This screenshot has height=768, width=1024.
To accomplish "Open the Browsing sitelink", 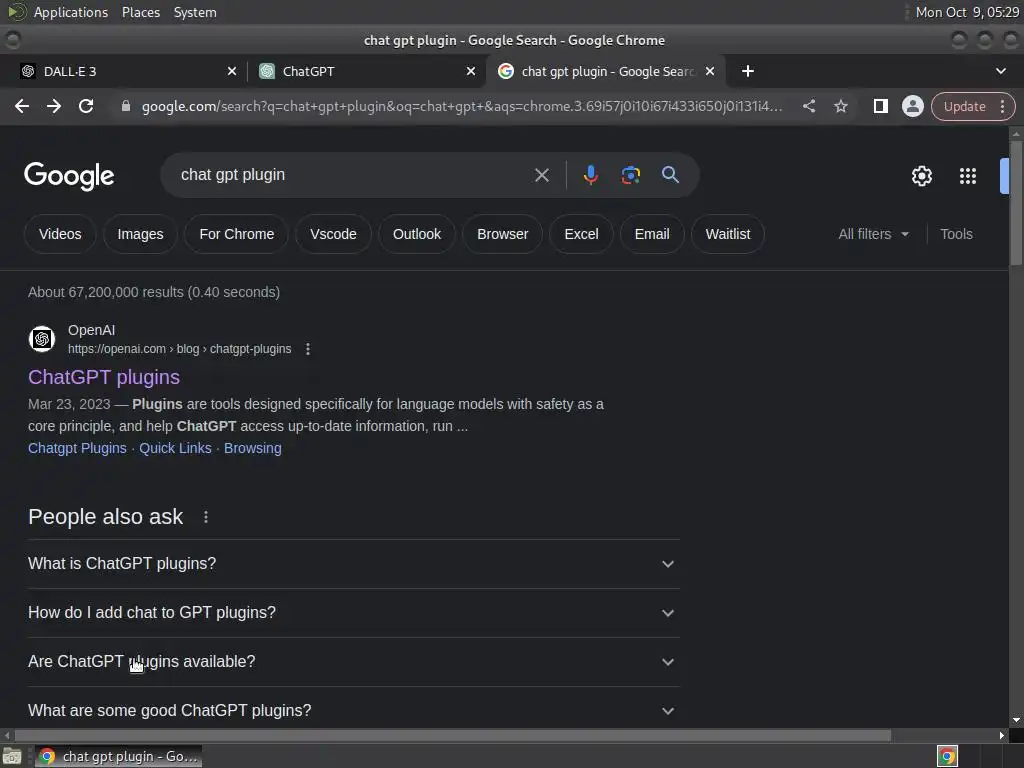I will 253,448.
